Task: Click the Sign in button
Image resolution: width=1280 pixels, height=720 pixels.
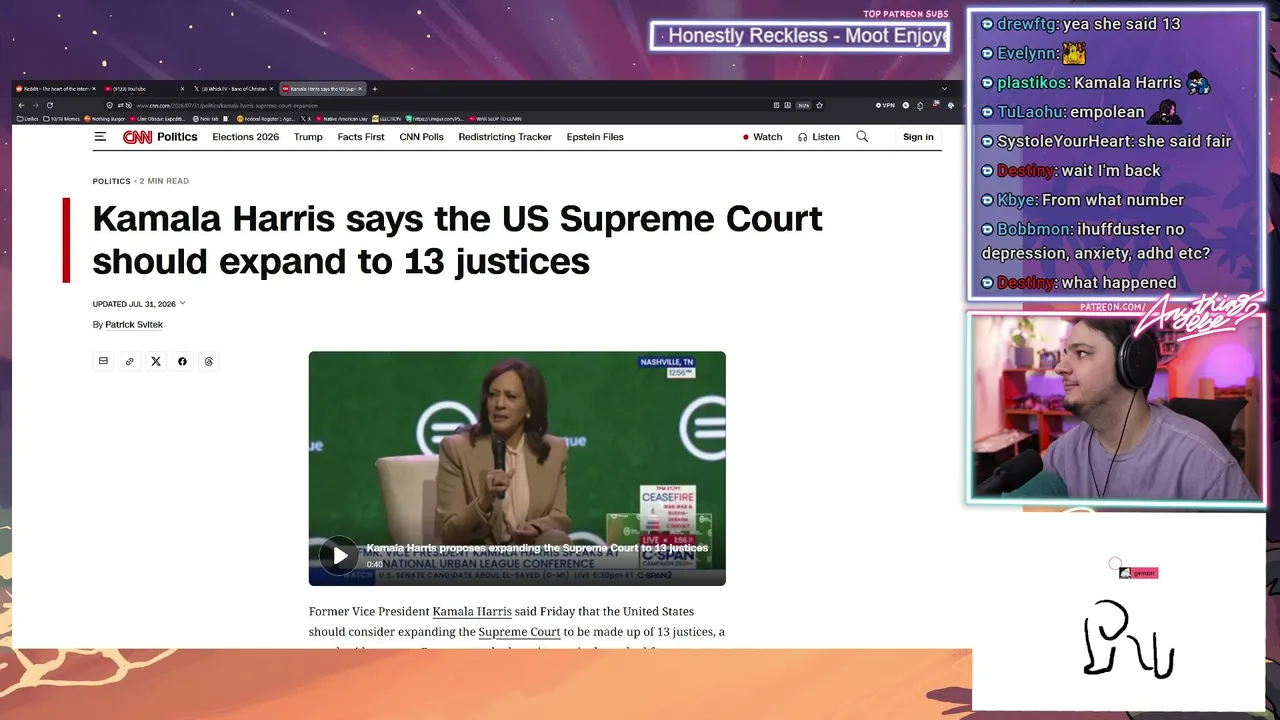Action: tap(918, 137)
